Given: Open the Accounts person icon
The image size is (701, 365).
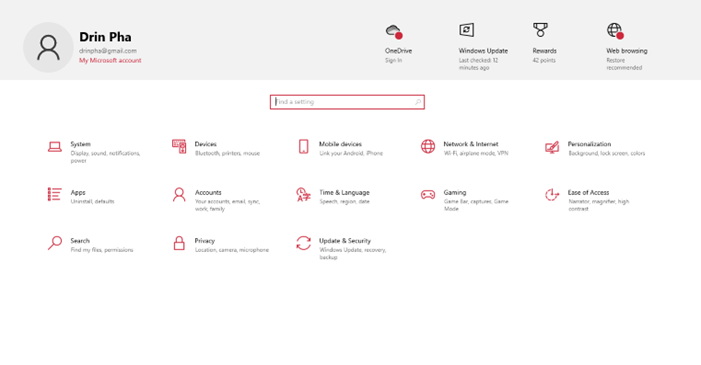Looking at the screenshot, I should point(179,195).
